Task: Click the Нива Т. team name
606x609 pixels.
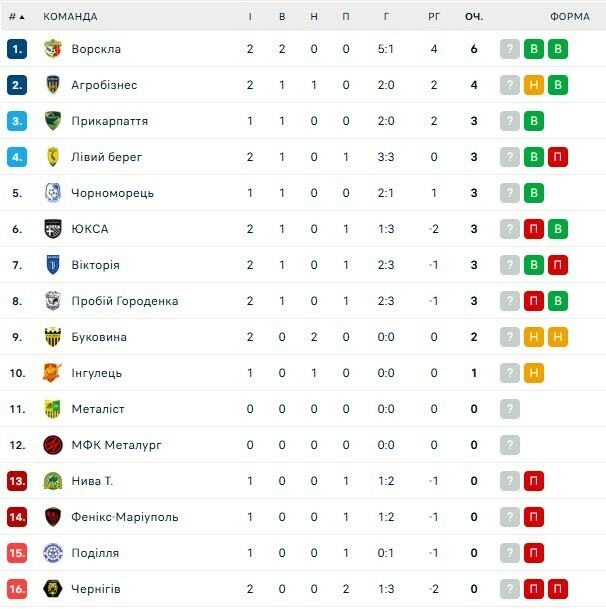Action: tap(92, 481)
